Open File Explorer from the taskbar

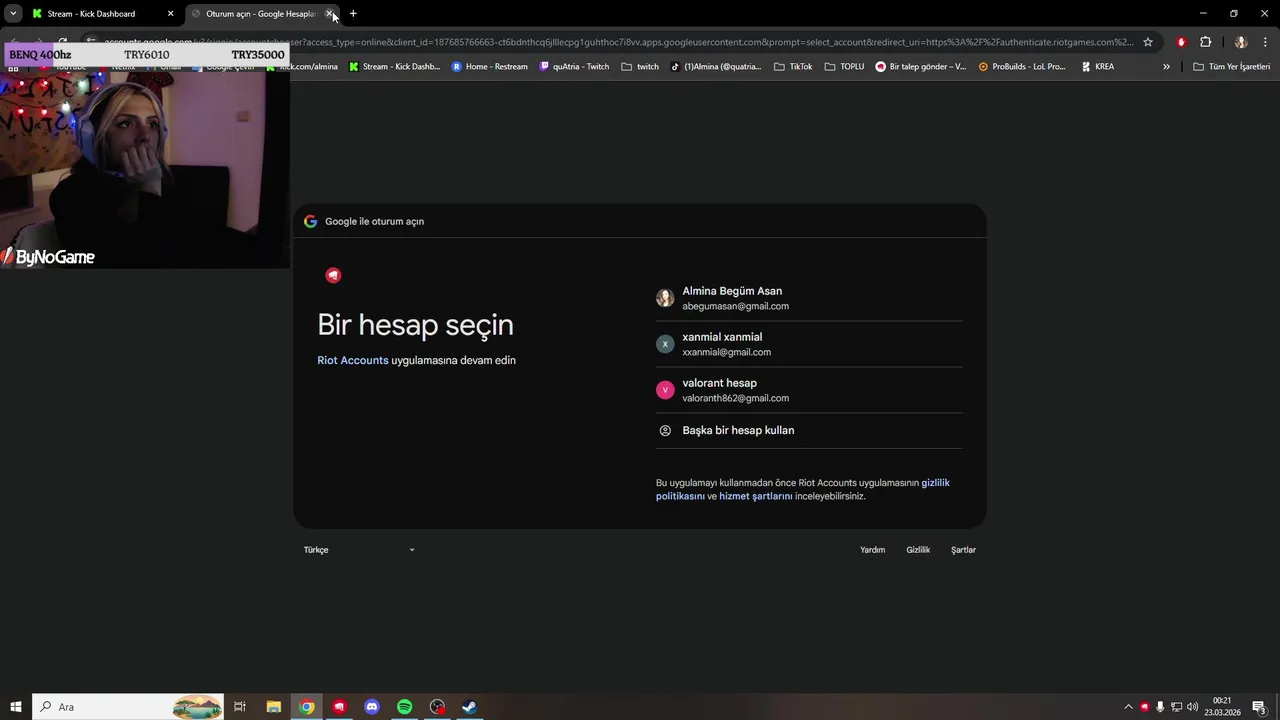274,707
